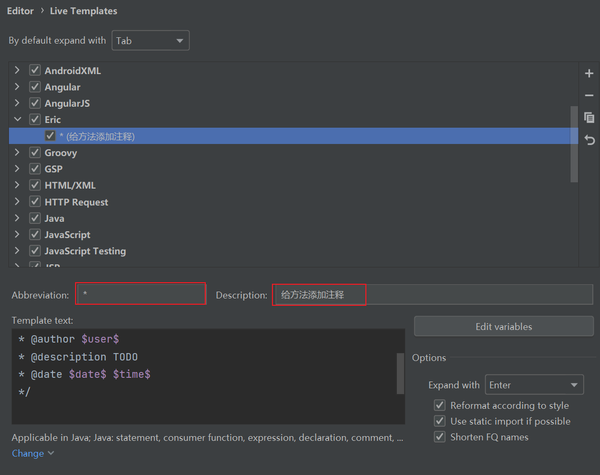
Task: Open the default expand with Tab dropdown
Action: (150, 41)
